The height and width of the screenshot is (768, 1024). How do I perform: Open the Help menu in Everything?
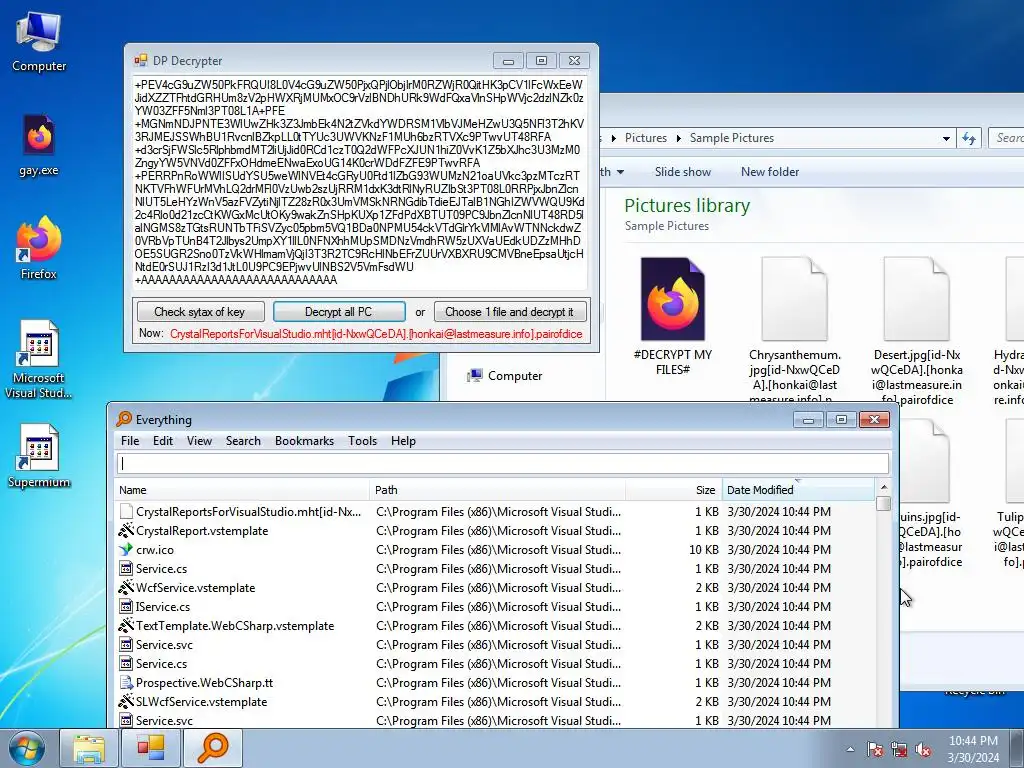coord(403,441)
